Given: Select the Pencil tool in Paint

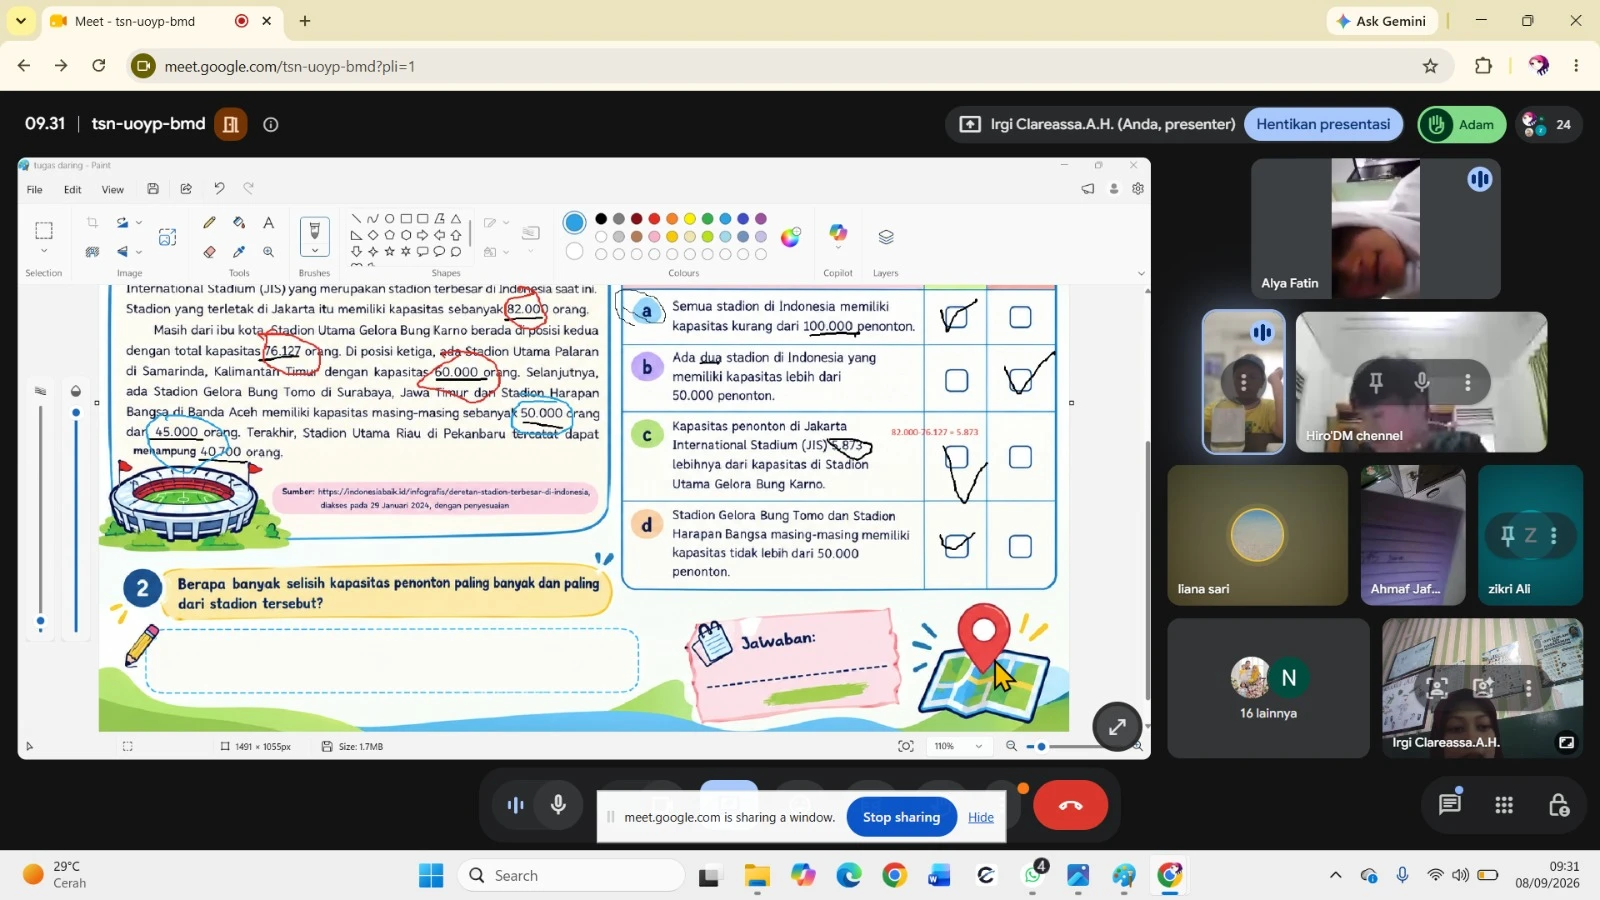Looking at the screenshot, I should click(x=209, y=222).
